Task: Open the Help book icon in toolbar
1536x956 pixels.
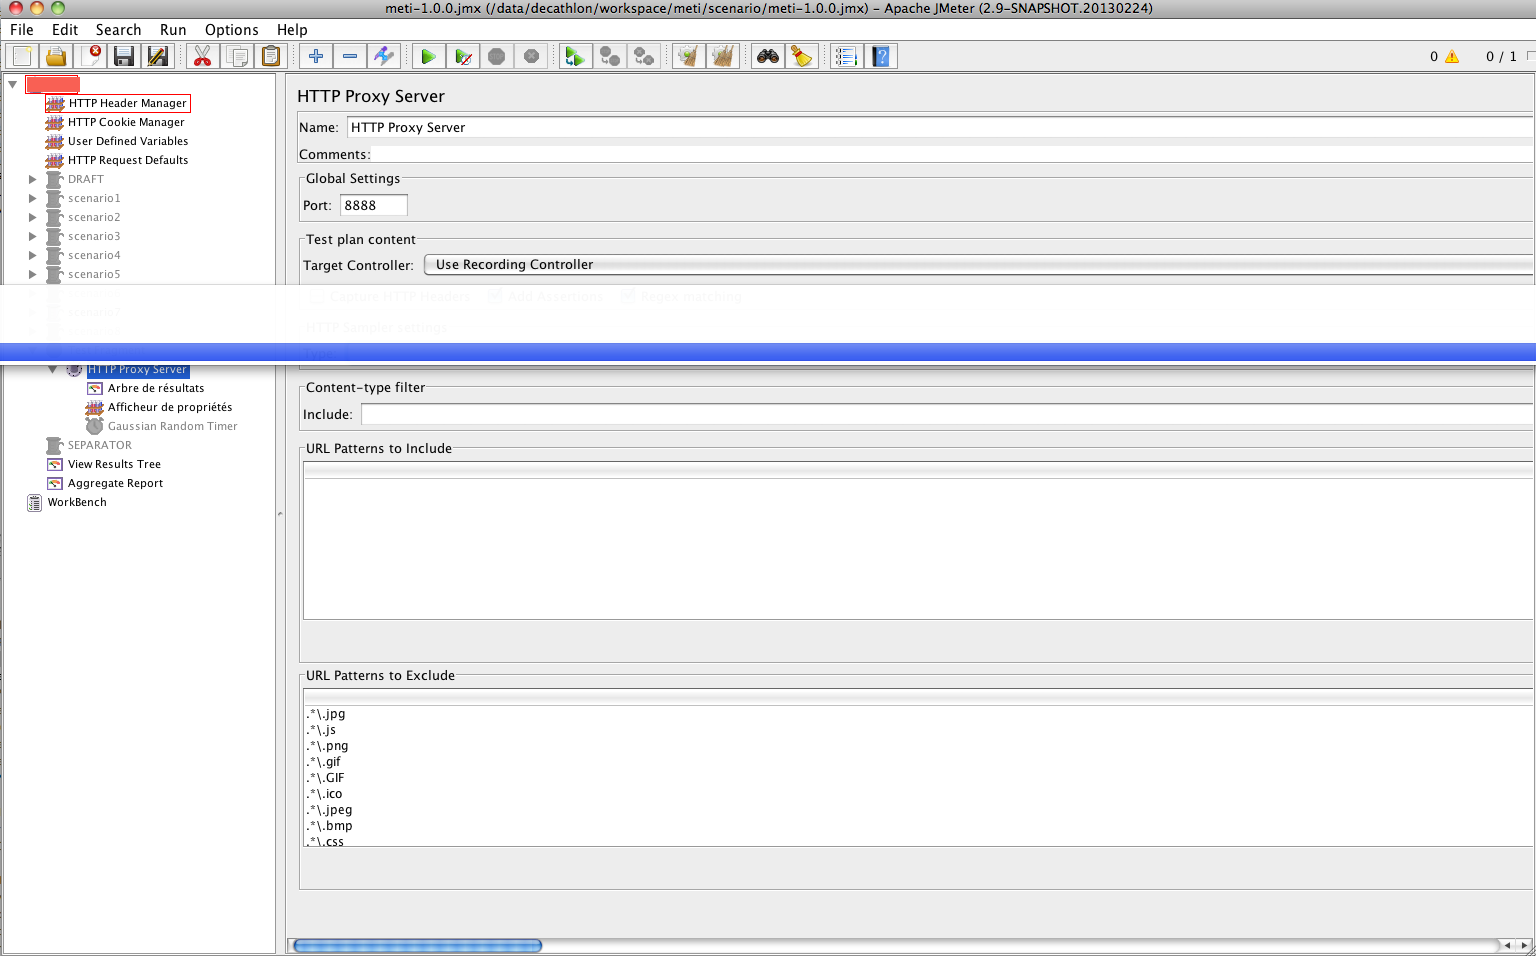Action: (x=880, y=56)
